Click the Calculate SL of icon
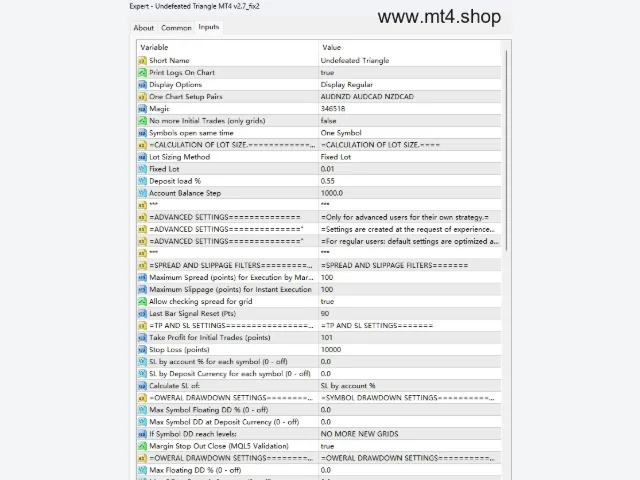The width and height of the screenshot is (640, 480). pos(142,386)
